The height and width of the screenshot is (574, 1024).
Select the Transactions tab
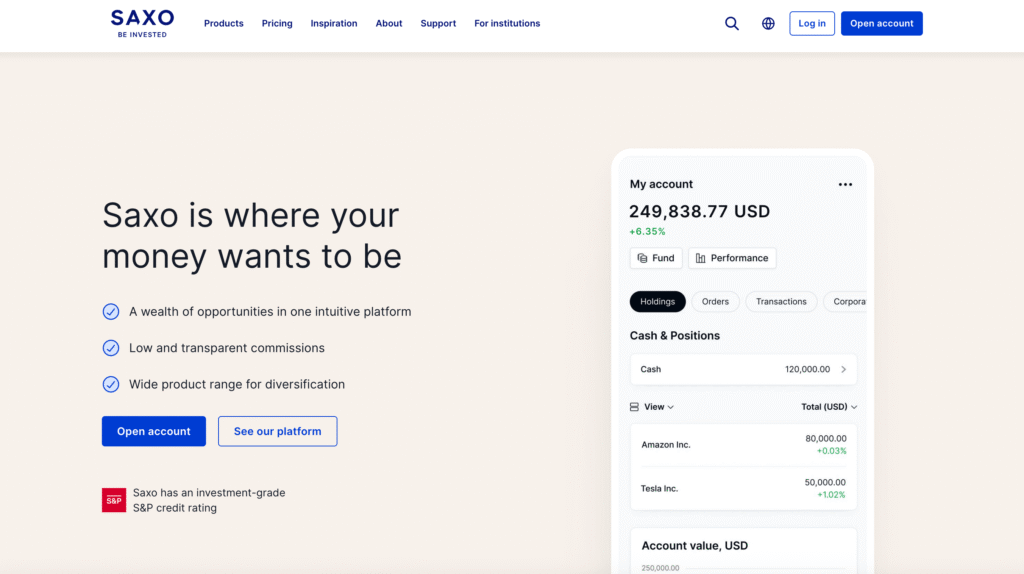click(x=781, y=302)
